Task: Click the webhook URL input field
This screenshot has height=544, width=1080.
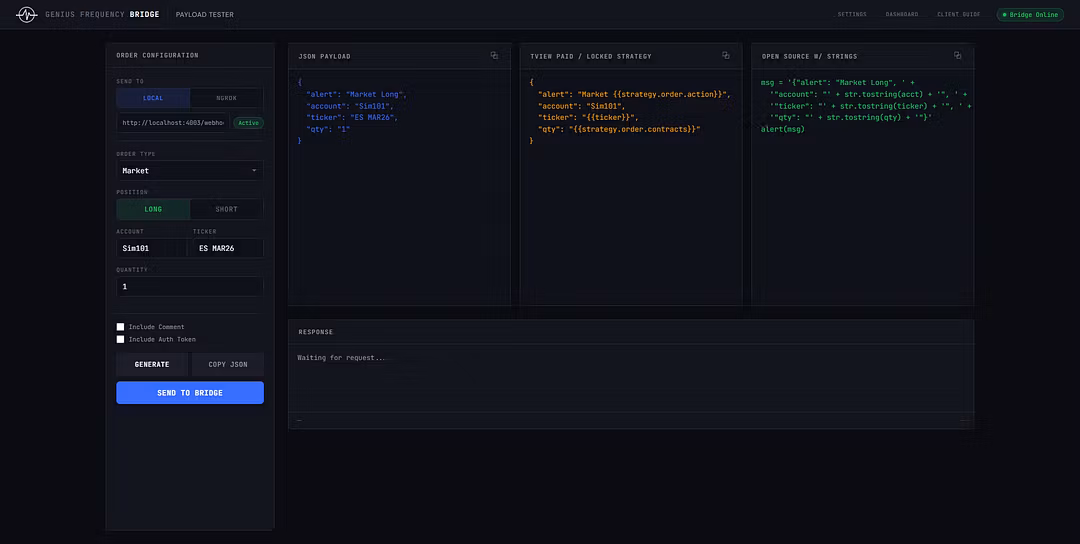Action: click(x=173, y=123)
